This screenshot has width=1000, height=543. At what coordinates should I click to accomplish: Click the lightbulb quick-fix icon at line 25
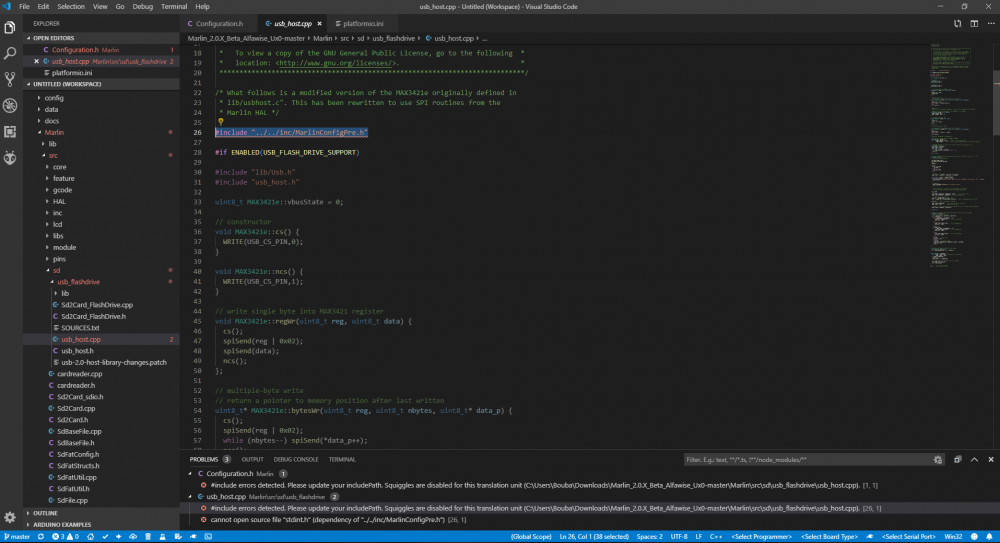pos(221,122)
